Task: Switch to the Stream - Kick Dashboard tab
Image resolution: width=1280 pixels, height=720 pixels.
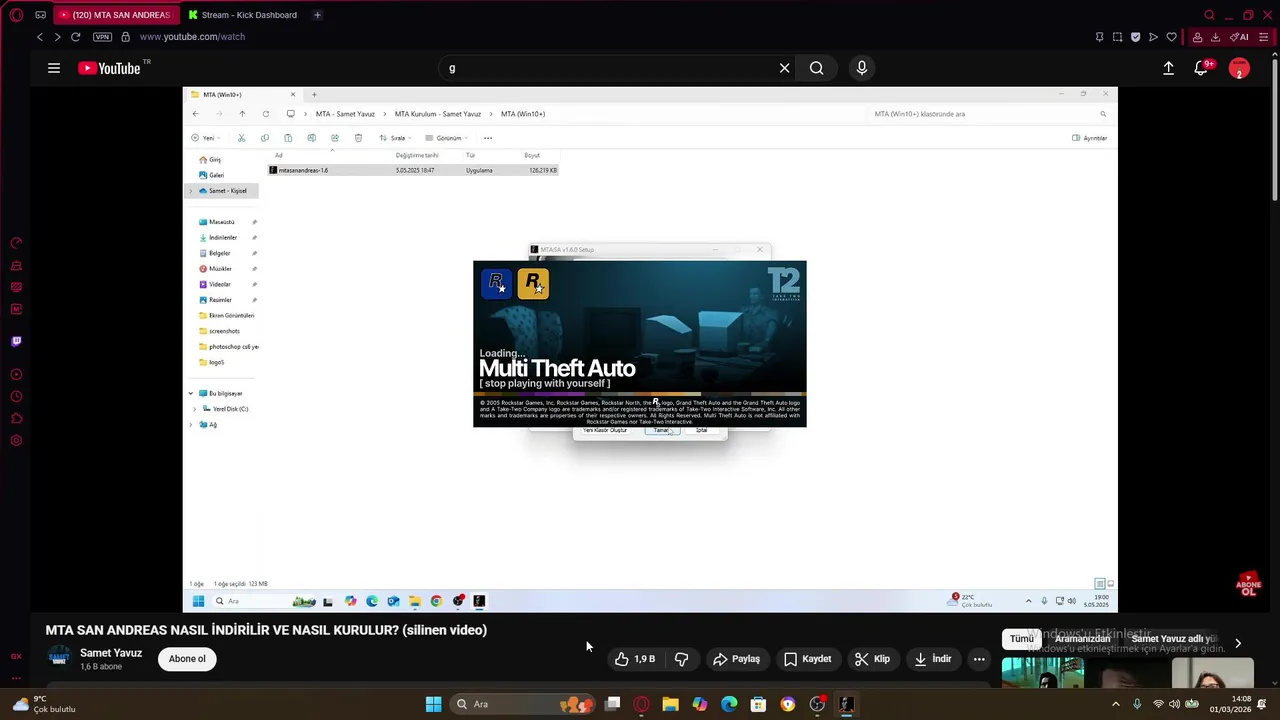Action: [x=243, y=15]
